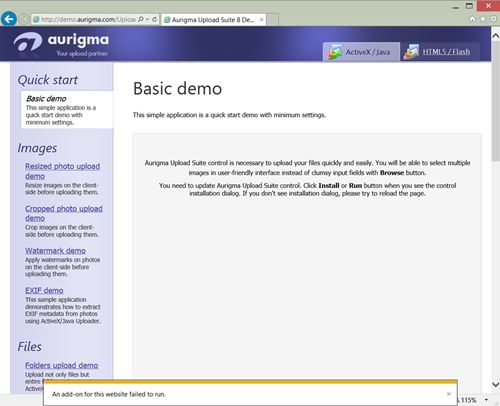Open a new blank browser tab
Viewport: 500px width, 406px height.
(x=273, y=20)
